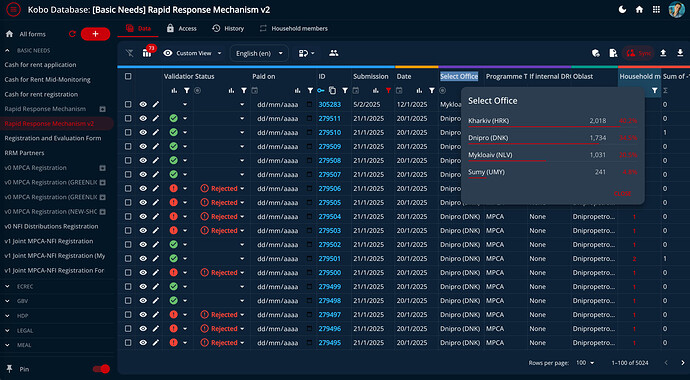Tick checkbox for row 279495

point(128,343)
